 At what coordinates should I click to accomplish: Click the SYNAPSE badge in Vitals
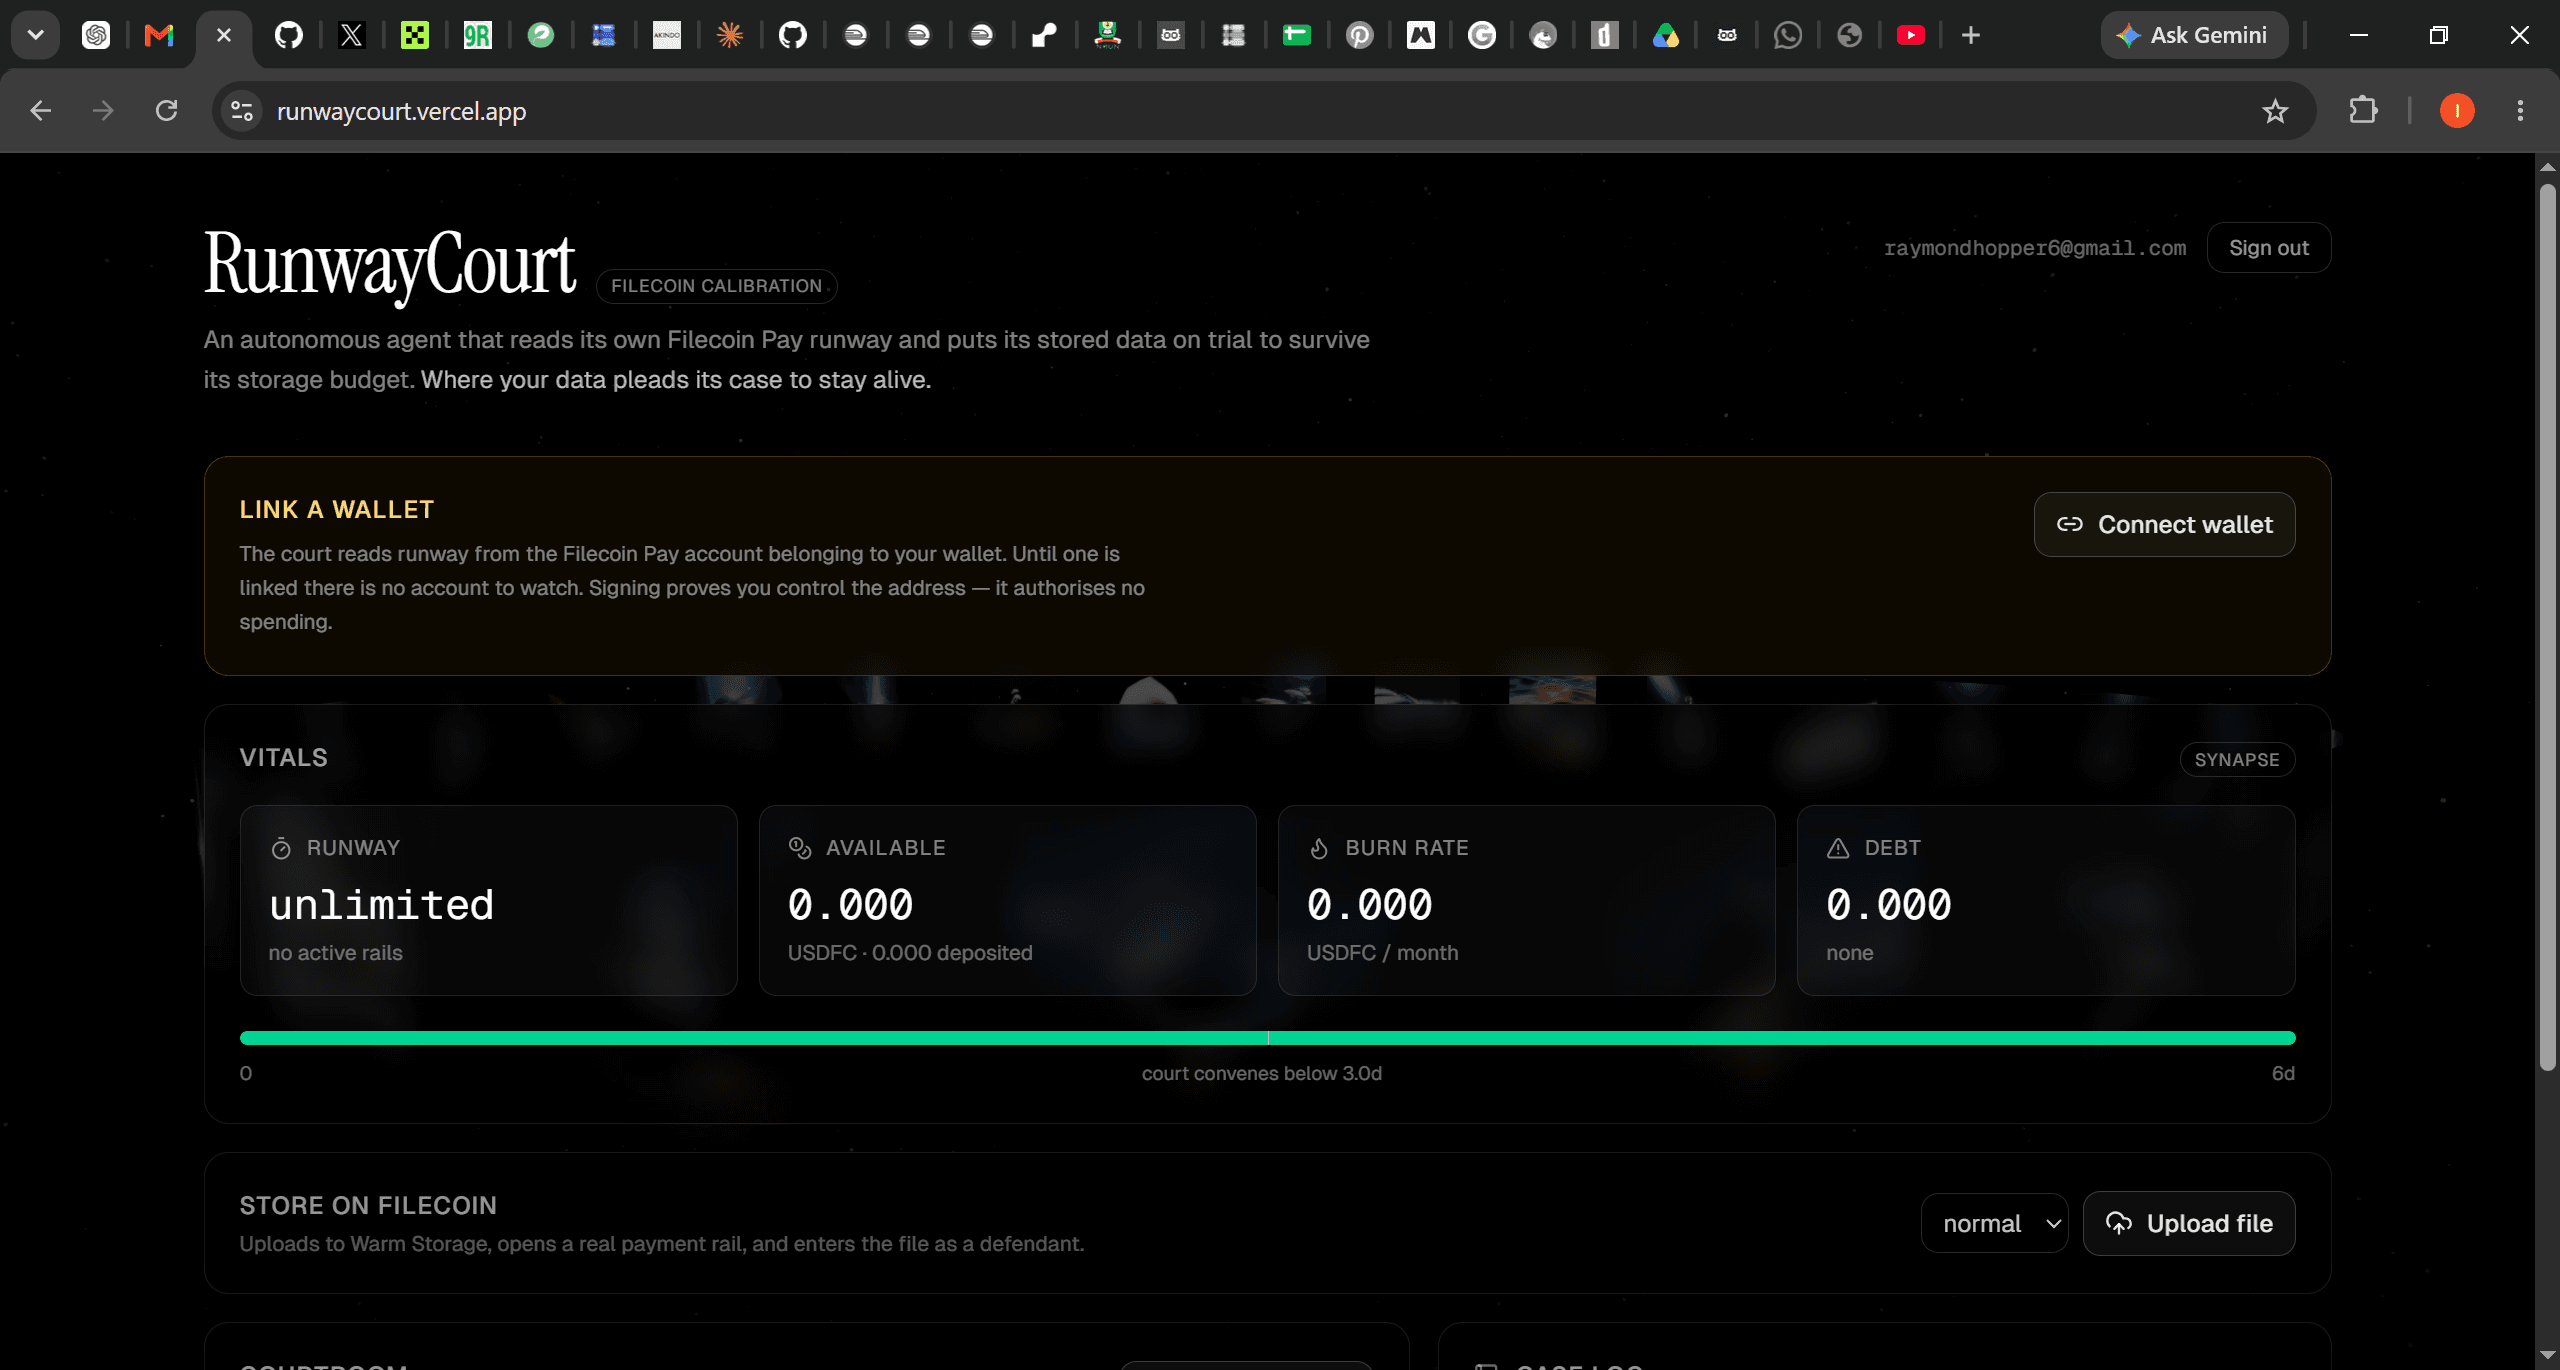(x=2237, y=760)
